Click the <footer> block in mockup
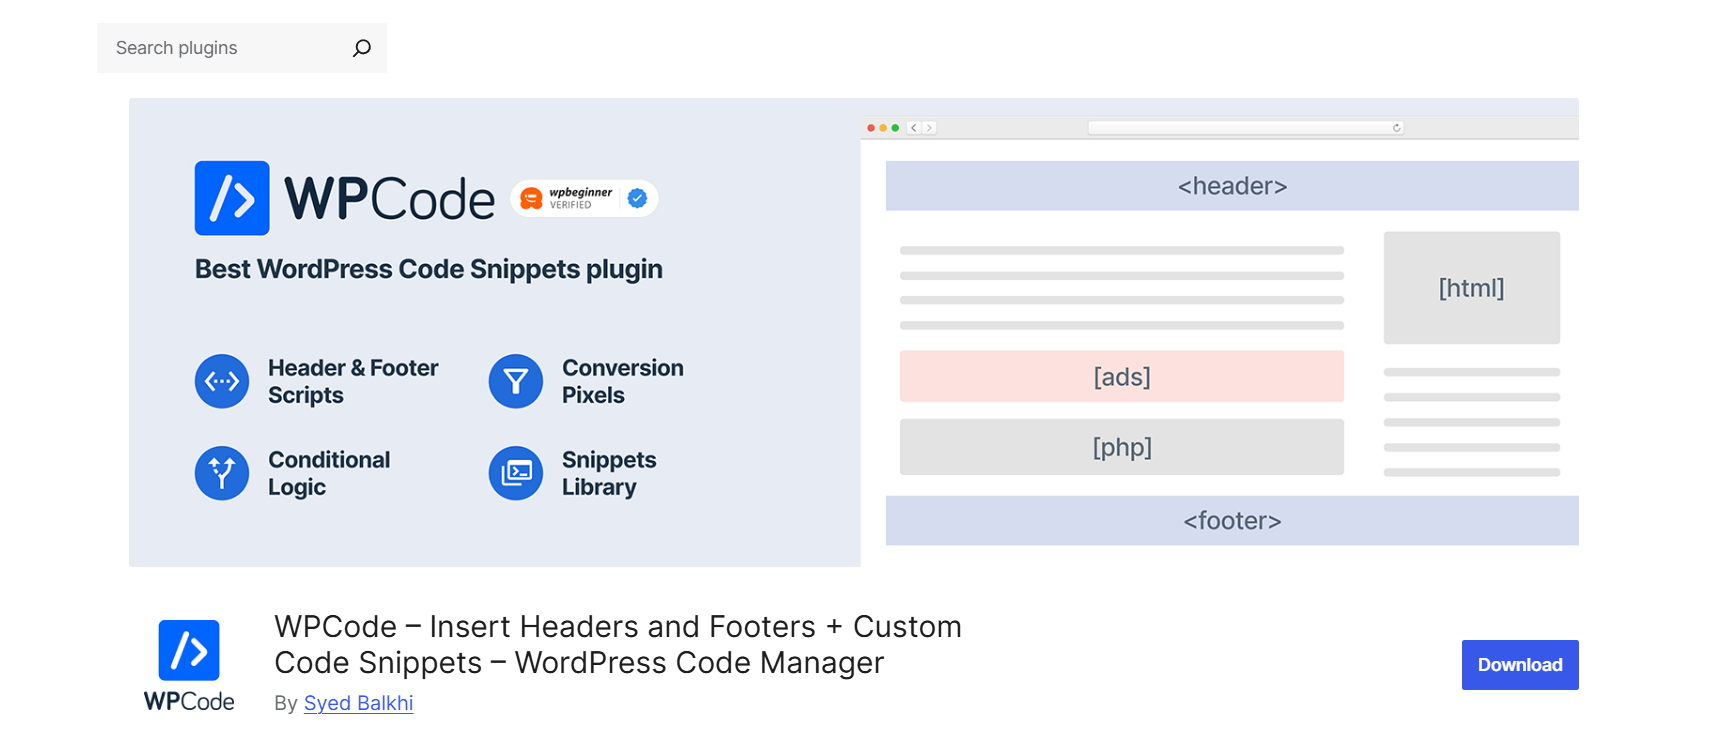Viewport: 1710px width, 746px height. pos(1232,521)
